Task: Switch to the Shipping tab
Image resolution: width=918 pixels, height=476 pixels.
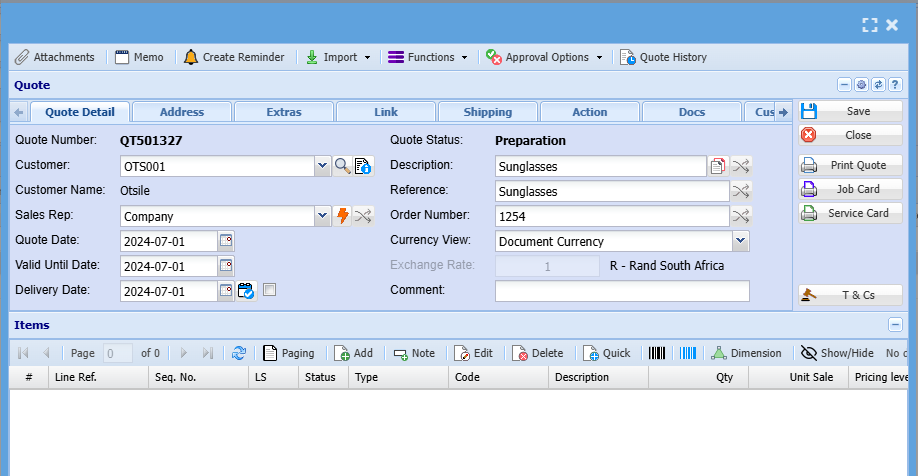Action: (x=488, y=112)
